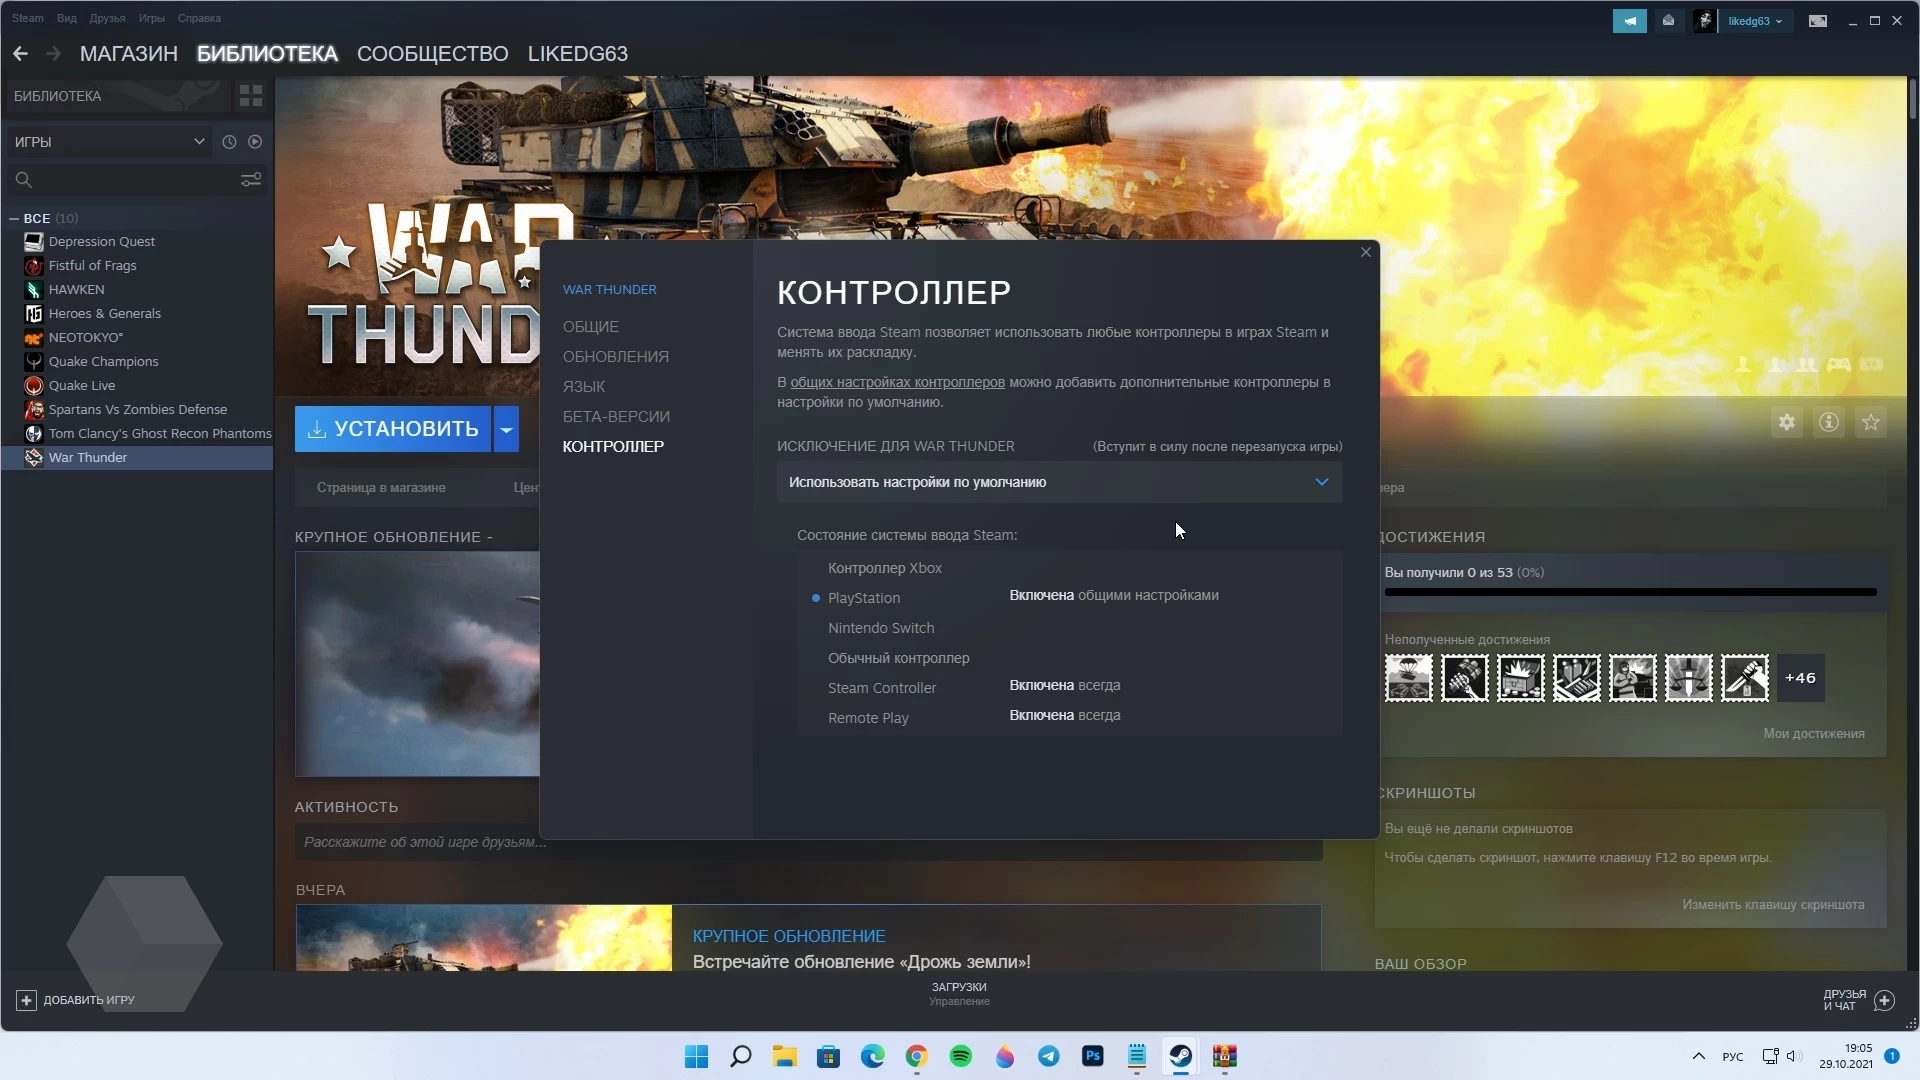Open the library grid view icon
This screenshot has height=1080, width=1920.
[251, 96]
